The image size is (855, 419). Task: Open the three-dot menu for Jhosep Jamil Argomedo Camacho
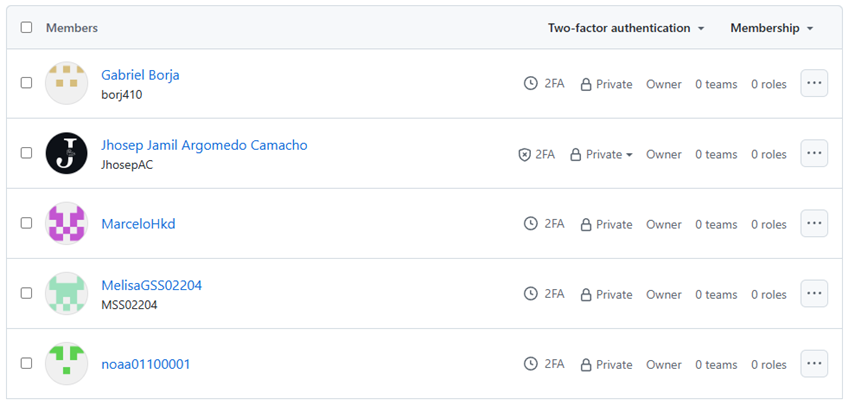814,153
